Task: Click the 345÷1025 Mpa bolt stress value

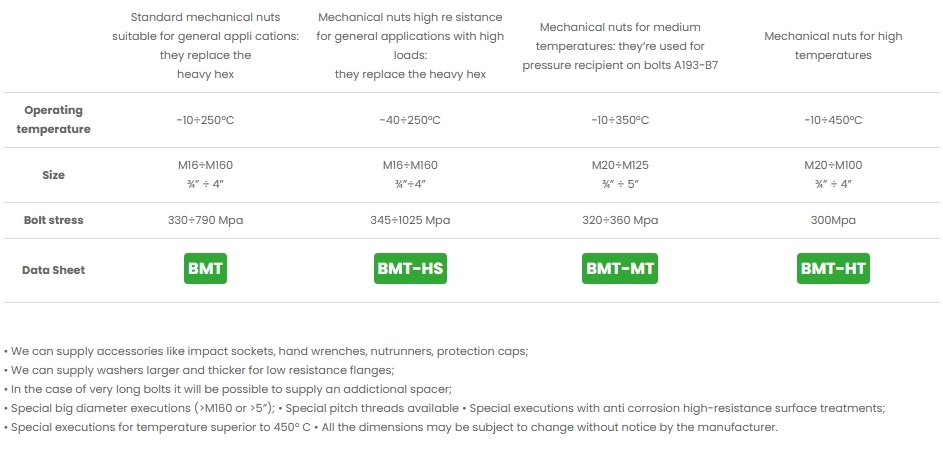Action: click(x=410, y=220)
